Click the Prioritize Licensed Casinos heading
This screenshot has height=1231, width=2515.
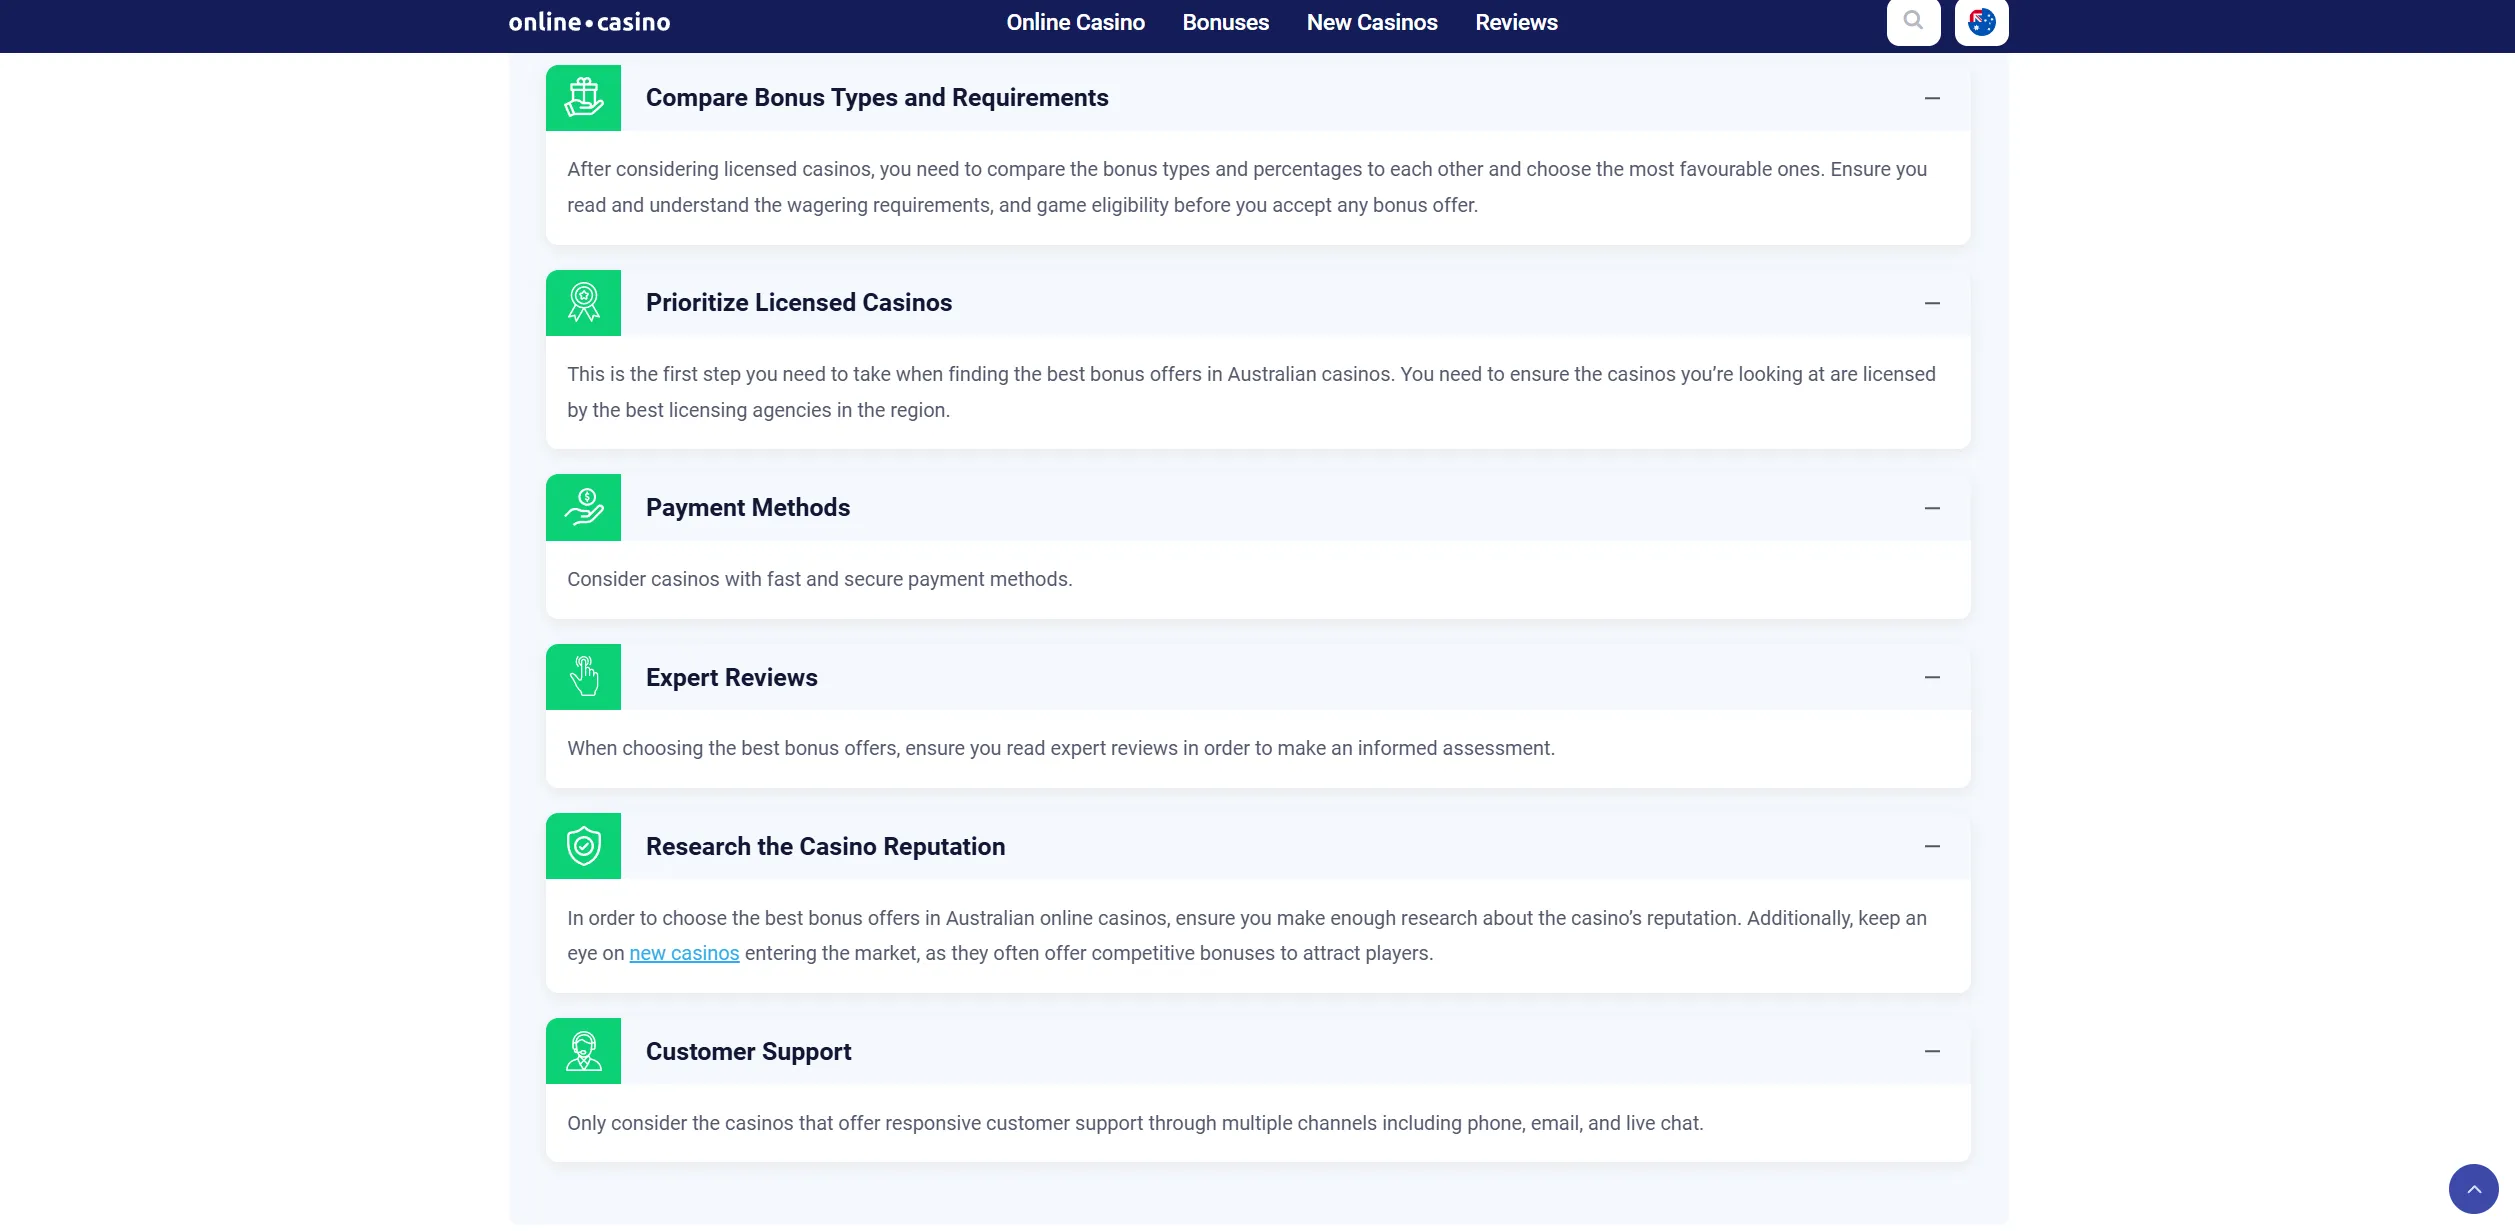click(x=799, y=303)
